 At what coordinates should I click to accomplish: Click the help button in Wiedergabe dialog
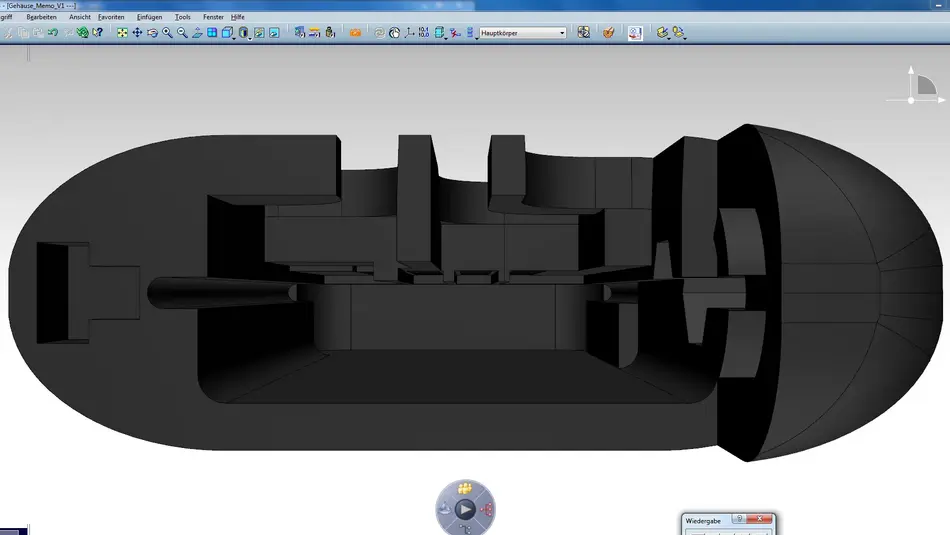pos(738,520)
